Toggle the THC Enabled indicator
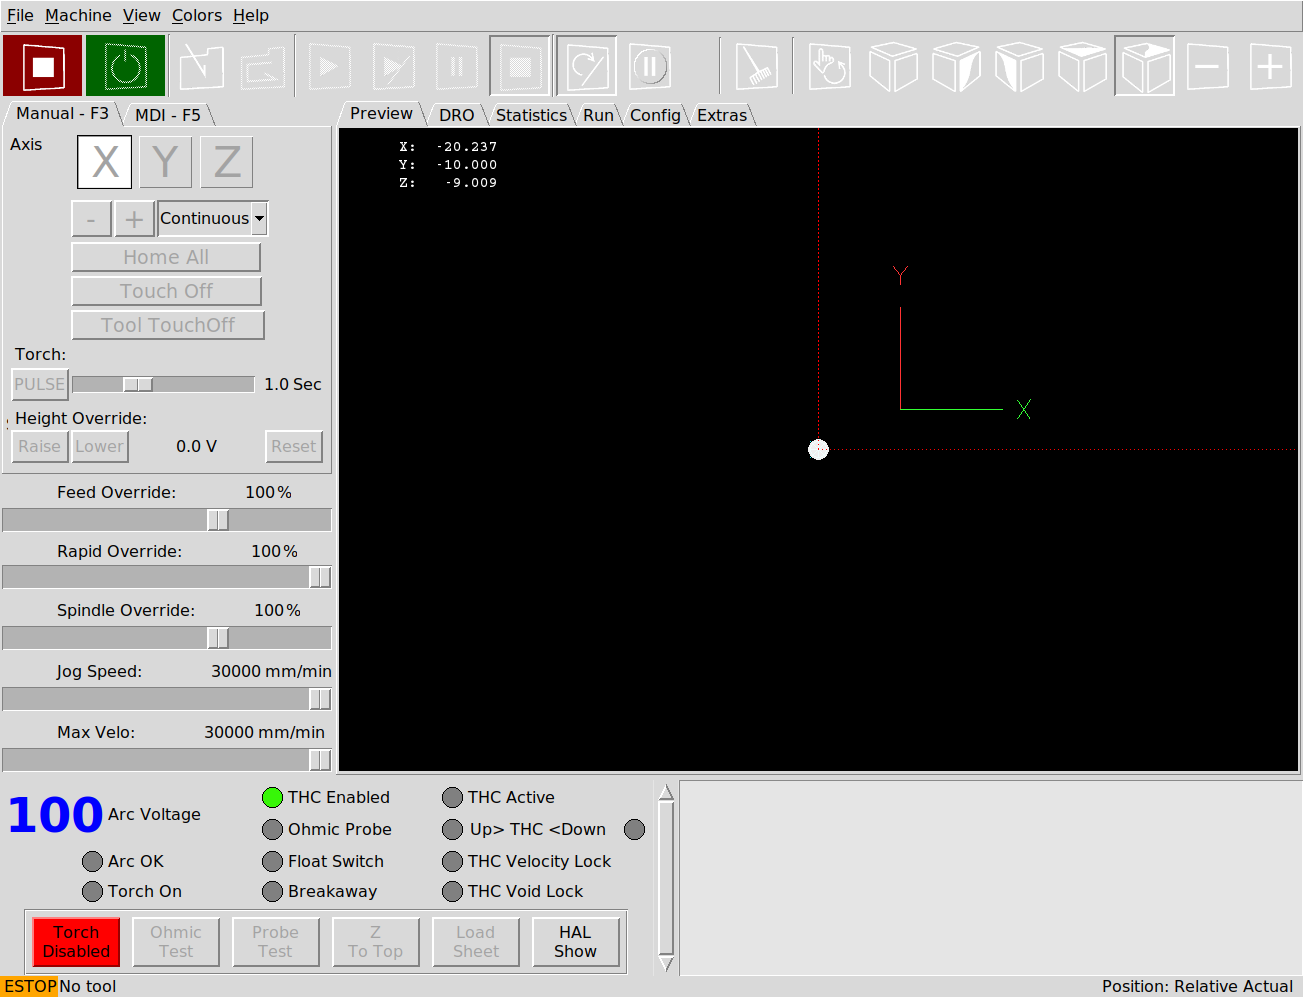The width and height of the screenshot is (1303, 997). pyautogui.click(x=272, y=797)
